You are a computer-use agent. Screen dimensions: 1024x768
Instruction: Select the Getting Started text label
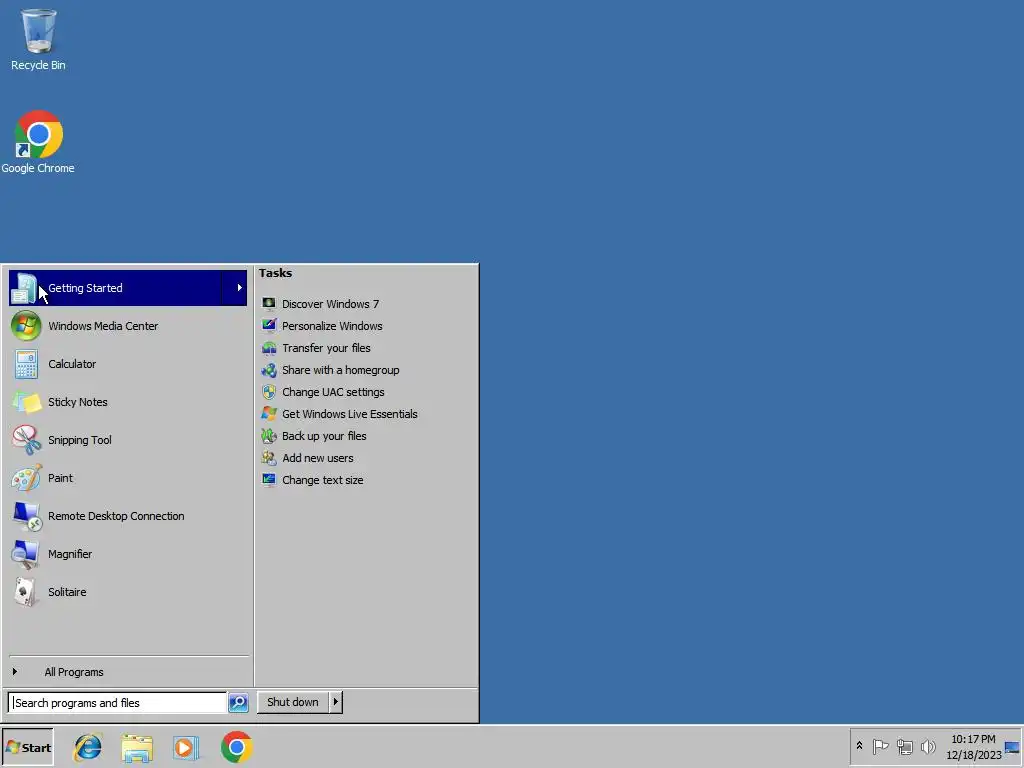click(85, 288)
